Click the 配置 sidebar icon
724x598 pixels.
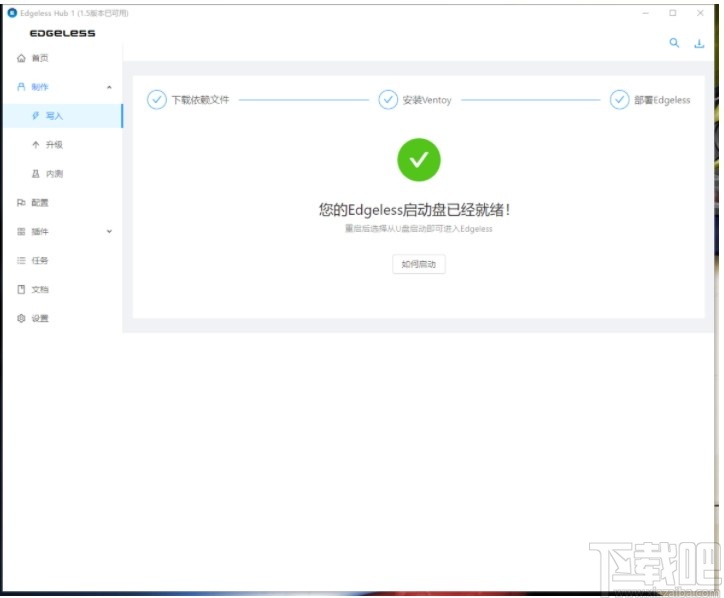[x=21, y=202]
